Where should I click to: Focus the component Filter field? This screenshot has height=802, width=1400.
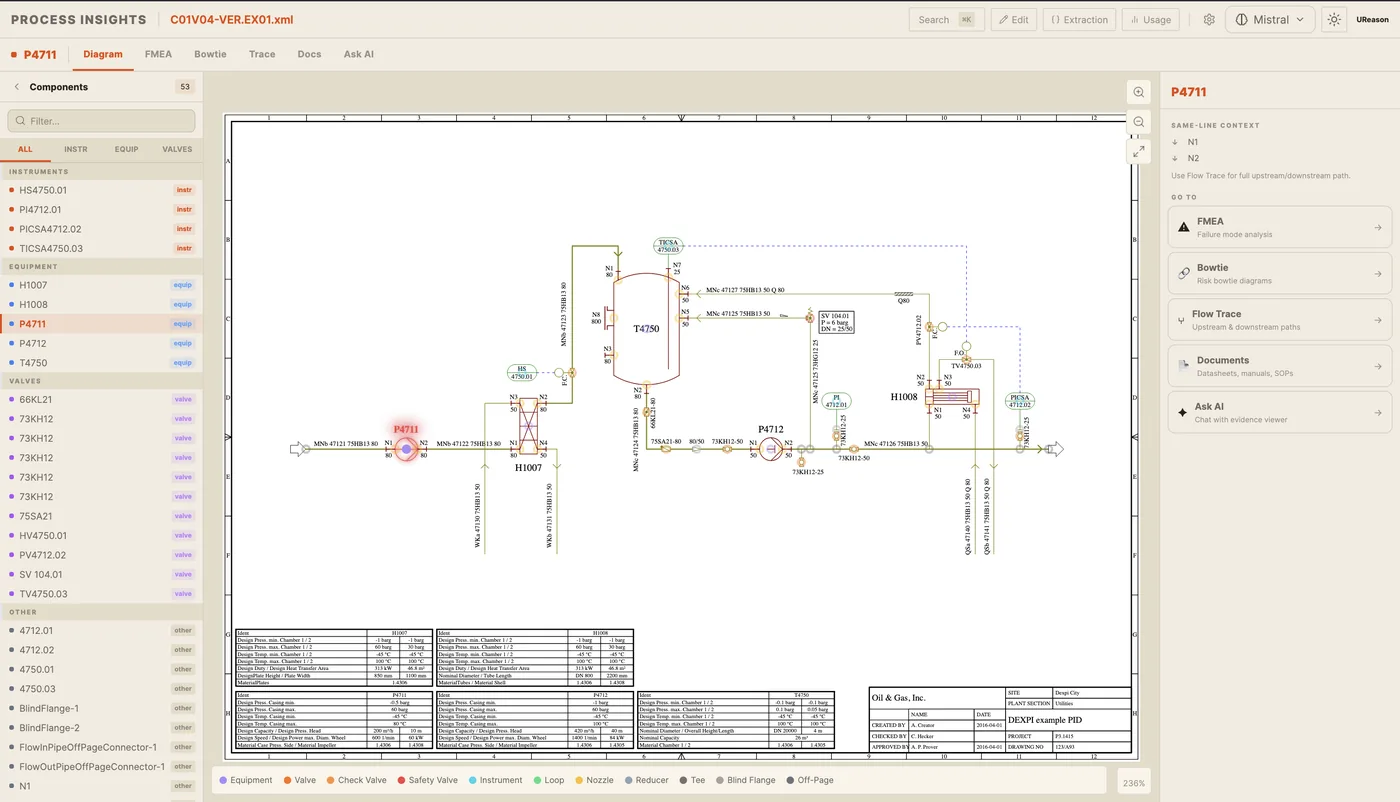101,121
